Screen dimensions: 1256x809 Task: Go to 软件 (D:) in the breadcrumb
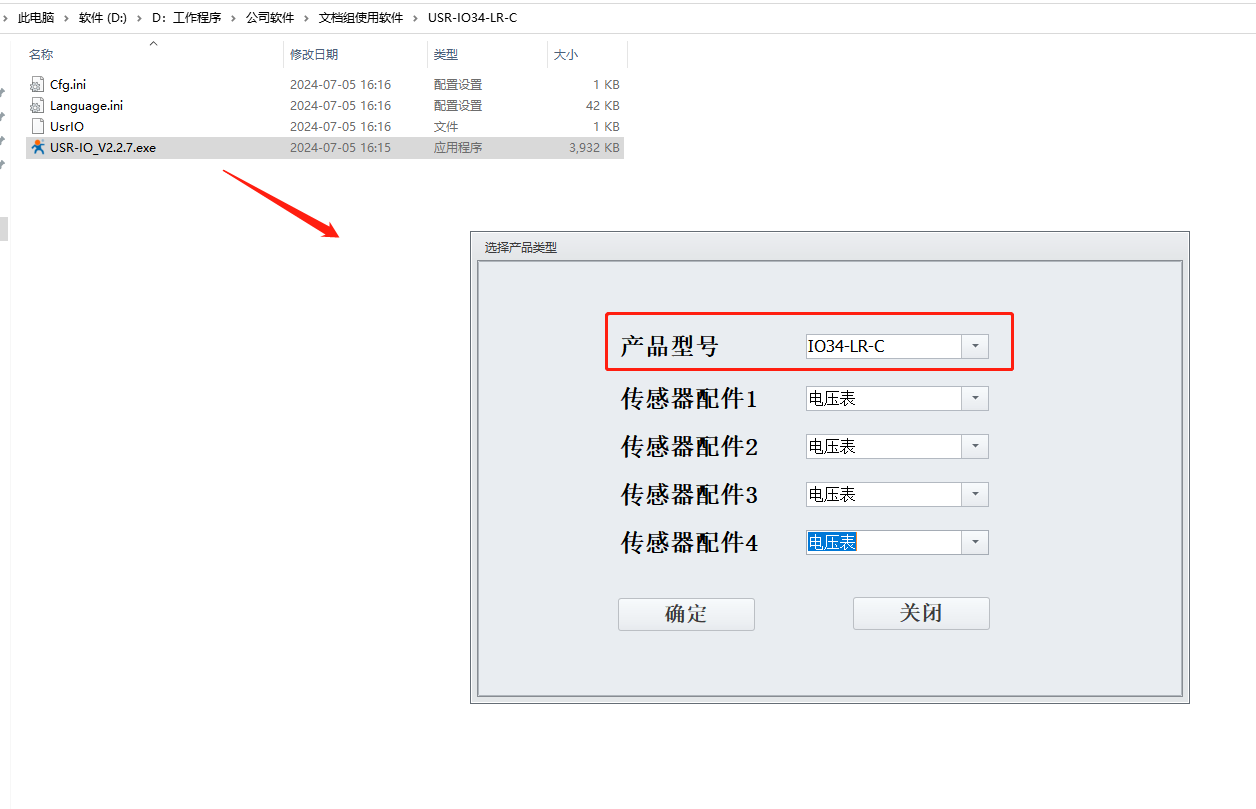click(x=103, y=18)
